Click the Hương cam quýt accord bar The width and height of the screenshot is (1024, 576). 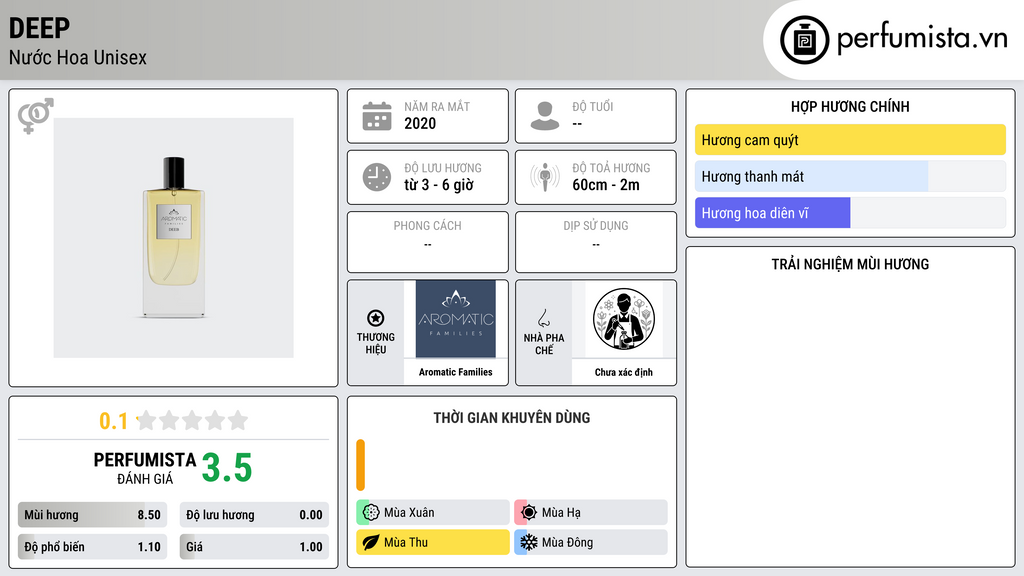(x=850, y=140)
